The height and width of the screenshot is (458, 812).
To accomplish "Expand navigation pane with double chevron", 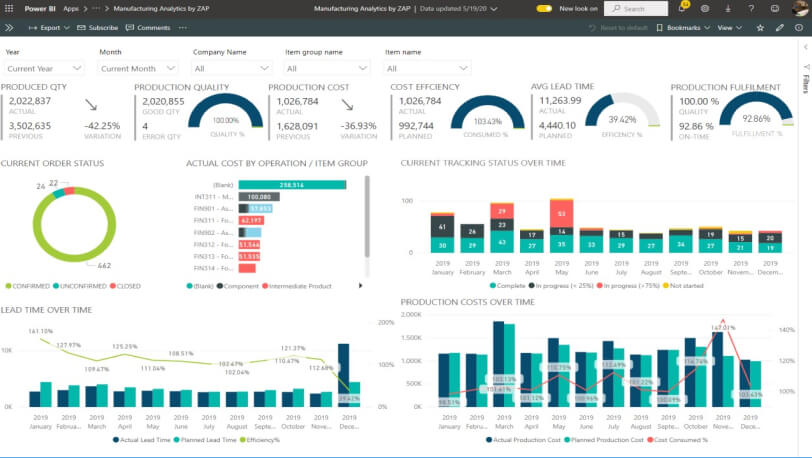I will pos(9,27).
